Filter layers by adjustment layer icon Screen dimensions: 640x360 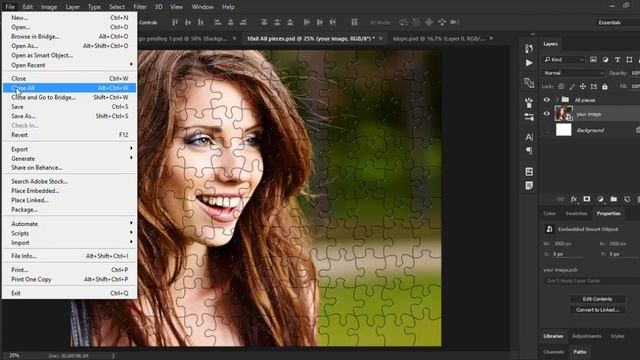point(605,60)
